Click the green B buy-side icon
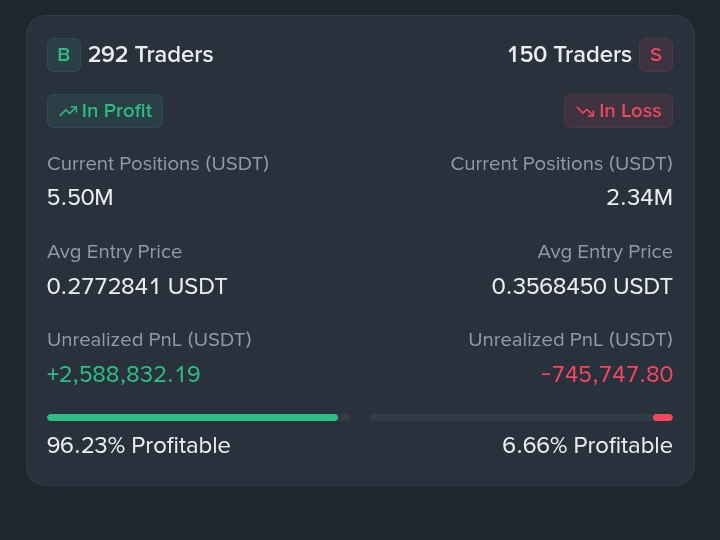The image size is (720, 540). pyautogui.click(x=64, y=55)
